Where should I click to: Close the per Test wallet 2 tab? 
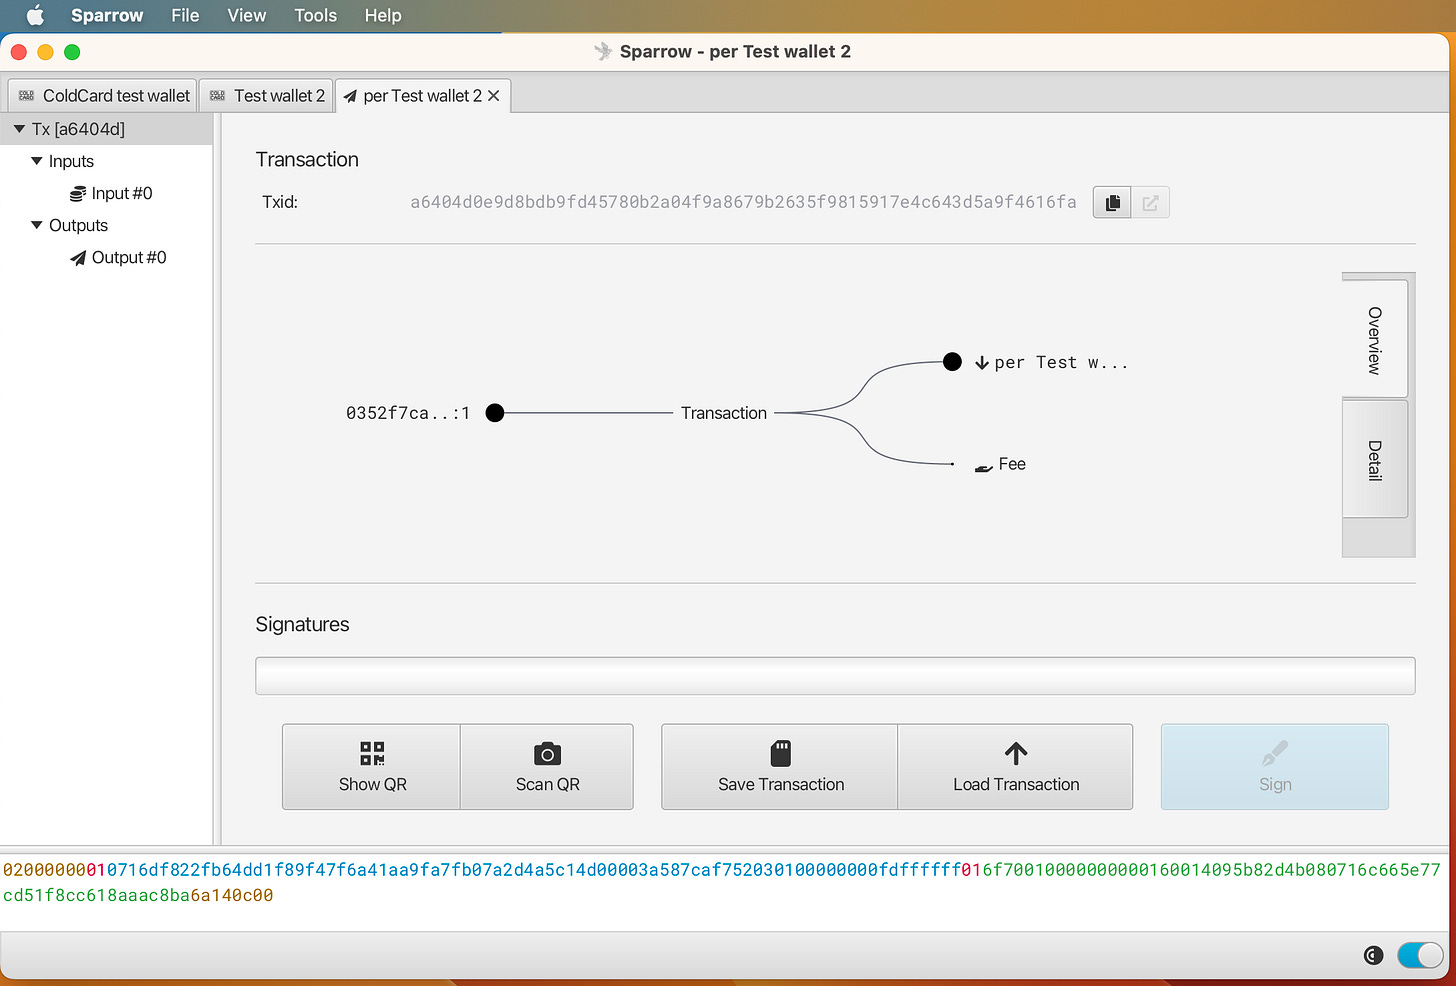pyautogui.click(x=494, y=96)
